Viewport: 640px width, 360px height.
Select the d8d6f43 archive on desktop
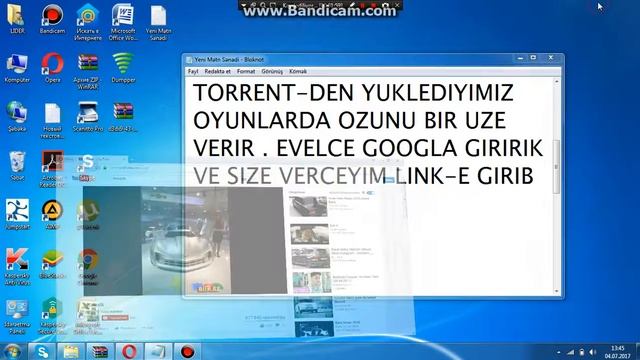(x=123, y=117)
